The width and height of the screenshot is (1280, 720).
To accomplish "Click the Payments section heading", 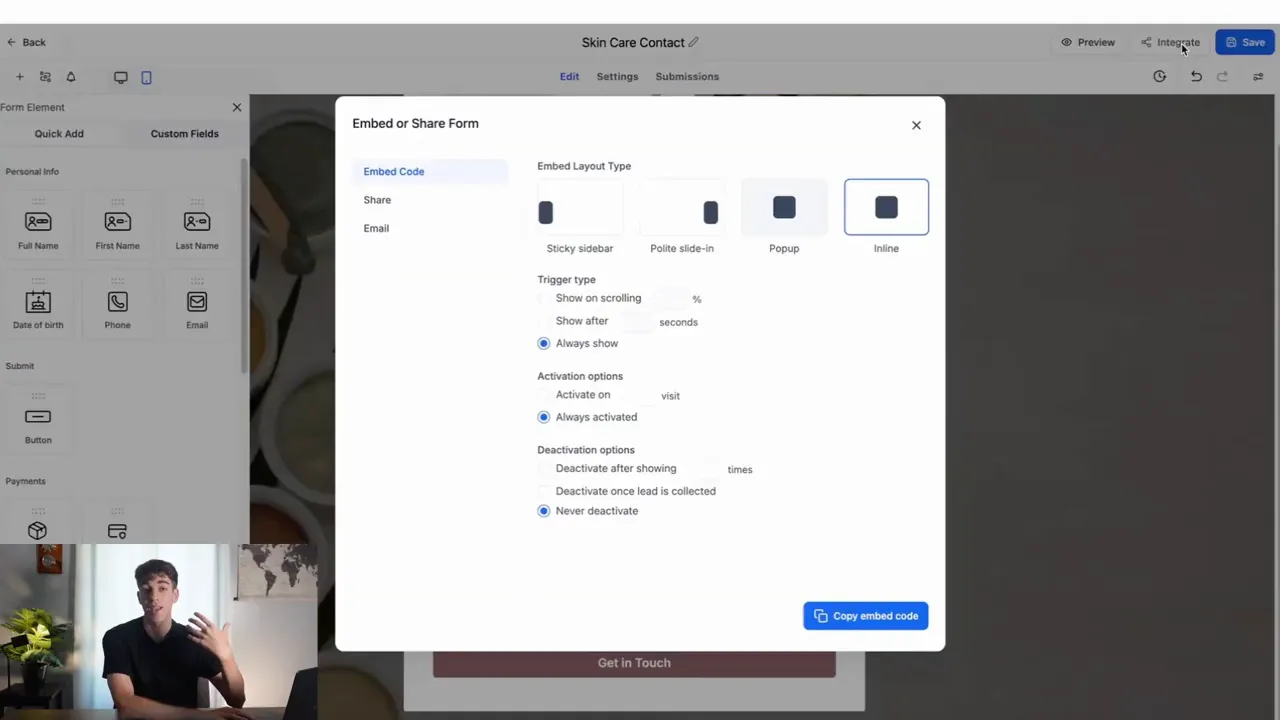I will (x=25, y=481).
